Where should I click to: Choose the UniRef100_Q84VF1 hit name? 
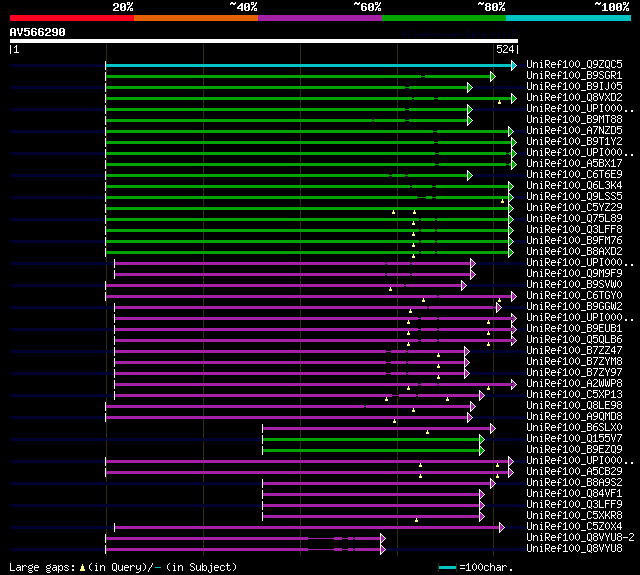[574, 494]
